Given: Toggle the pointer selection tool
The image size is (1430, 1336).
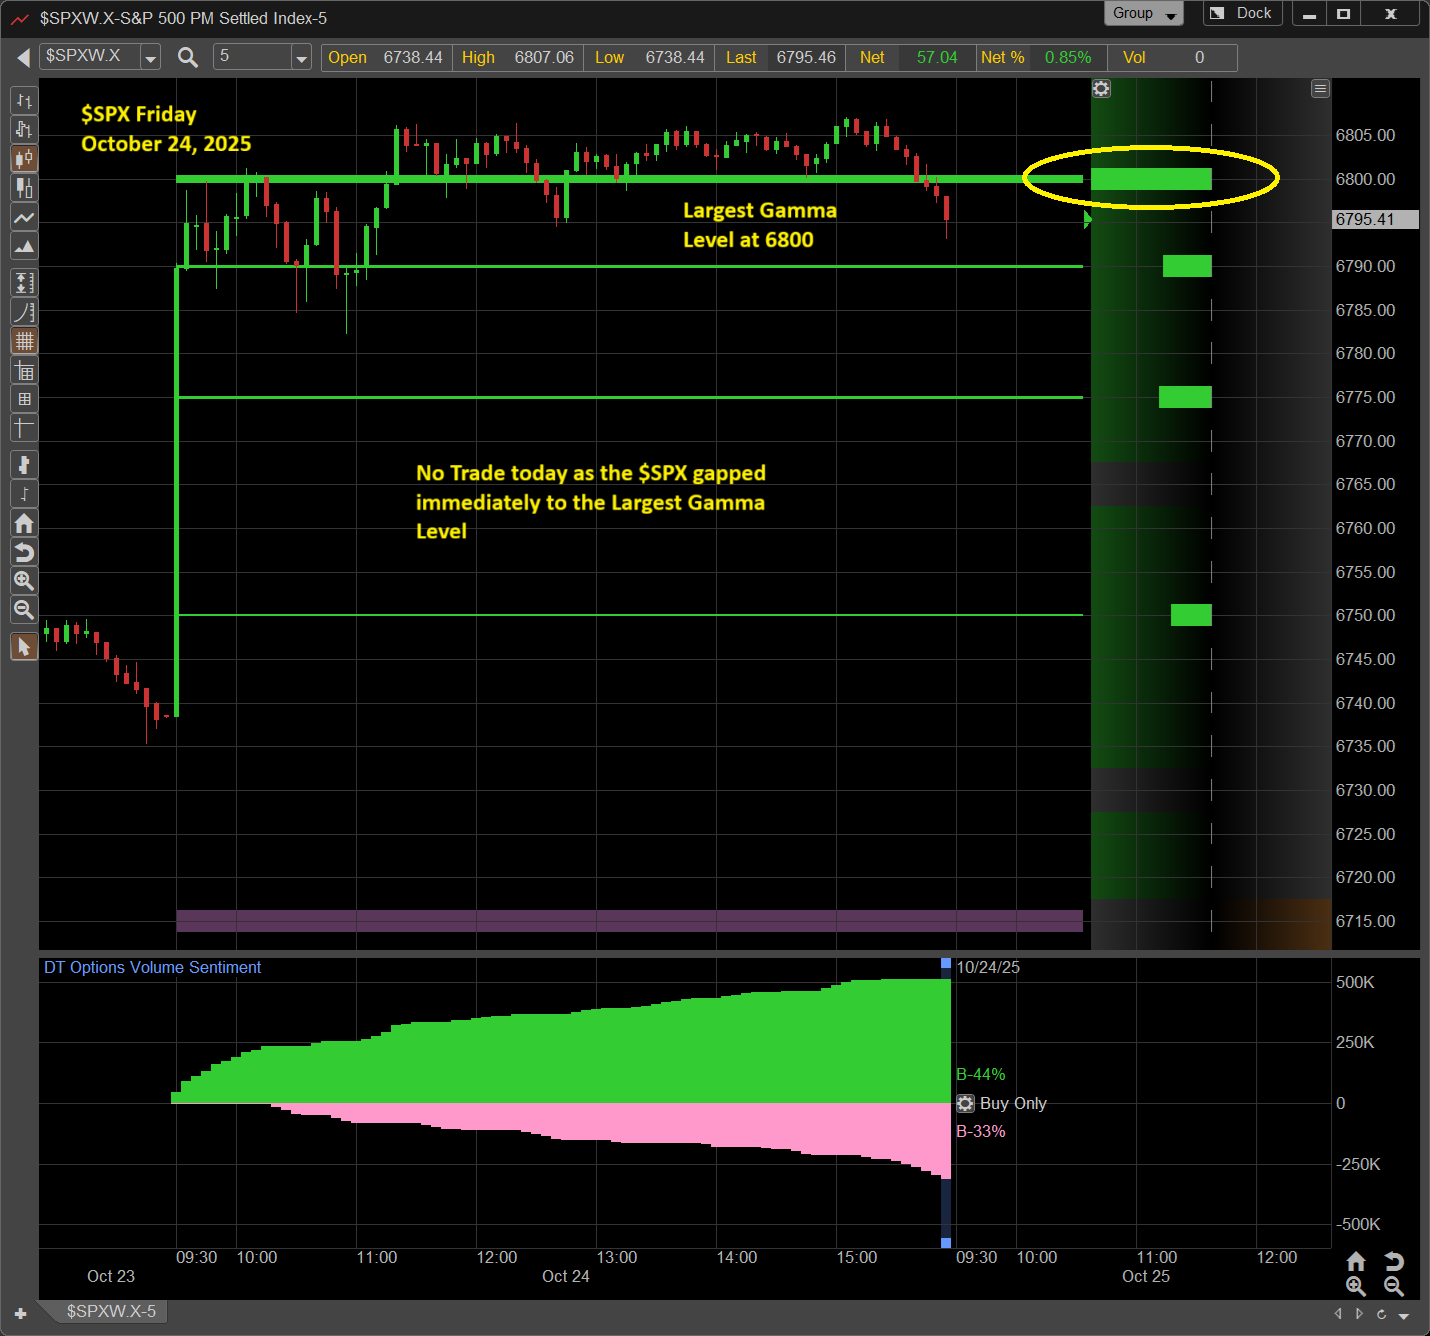Looking at the screenshot, I should [24, 647].
